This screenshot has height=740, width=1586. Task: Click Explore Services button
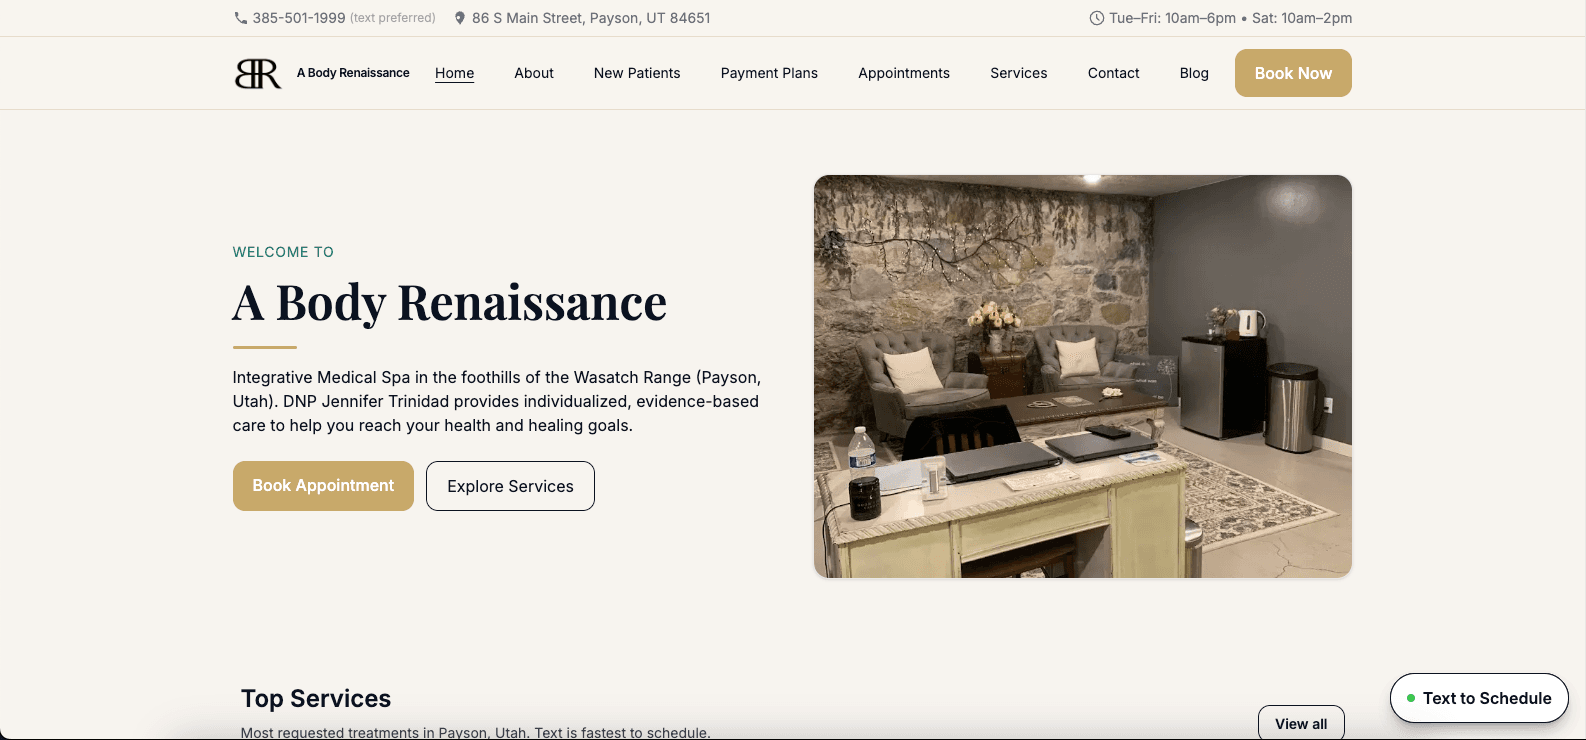[510, 486]
